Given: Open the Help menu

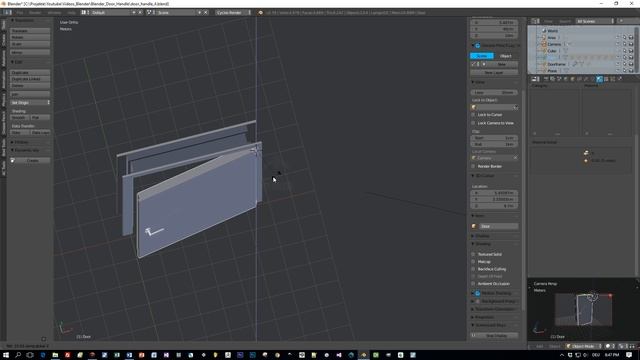Looking at the screenshot, I should pyautogui.click(x=71, y=13).
